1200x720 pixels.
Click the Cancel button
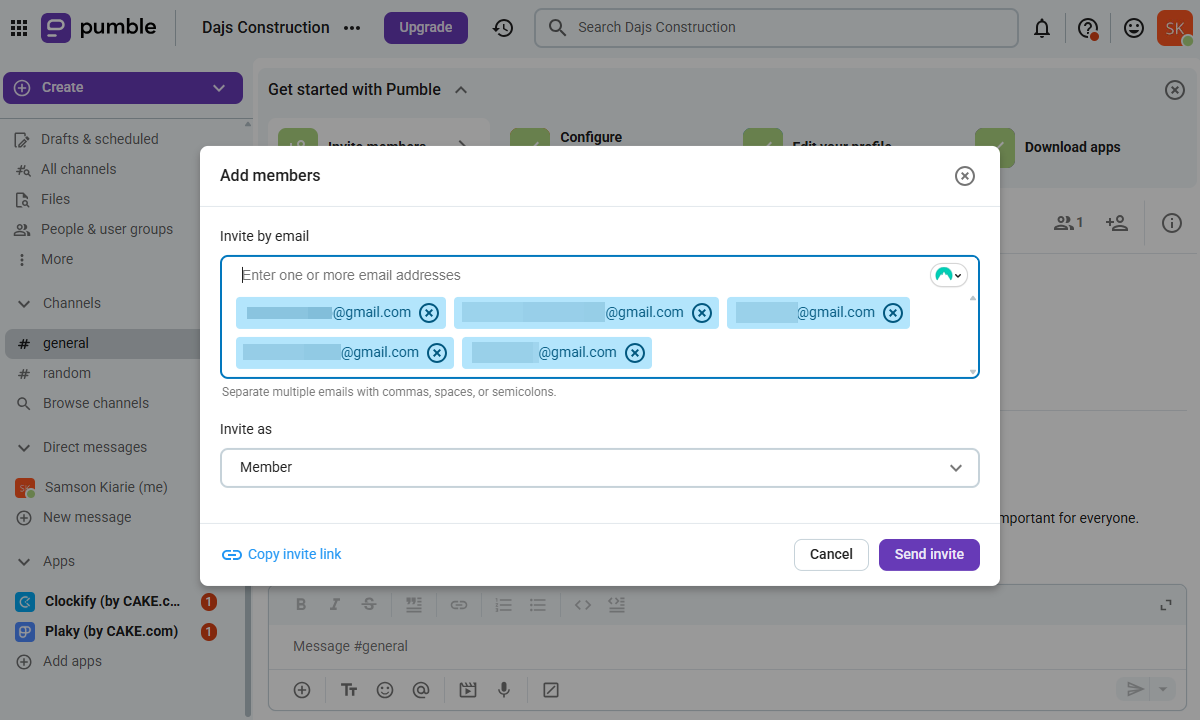tap(831, 554)
